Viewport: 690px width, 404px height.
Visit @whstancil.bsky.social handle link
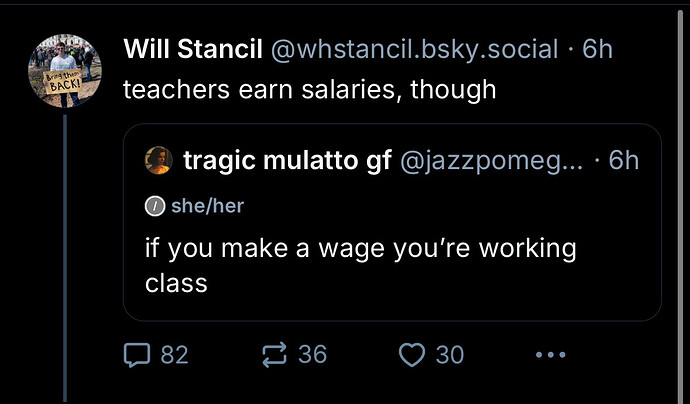(414, 49)
